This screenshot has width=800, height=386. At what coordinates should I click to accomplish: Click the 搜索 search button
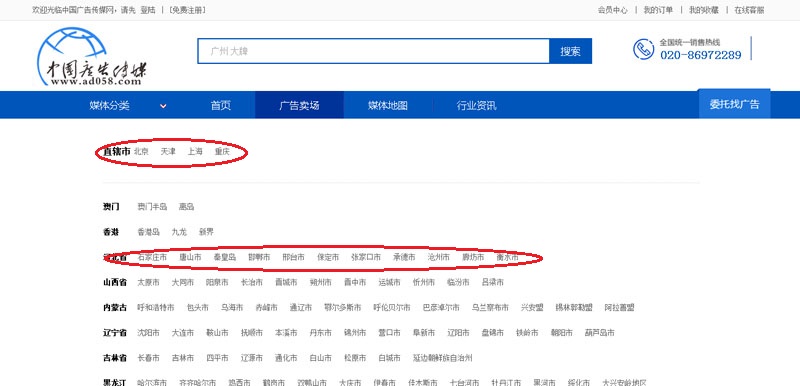pos(570,51)
